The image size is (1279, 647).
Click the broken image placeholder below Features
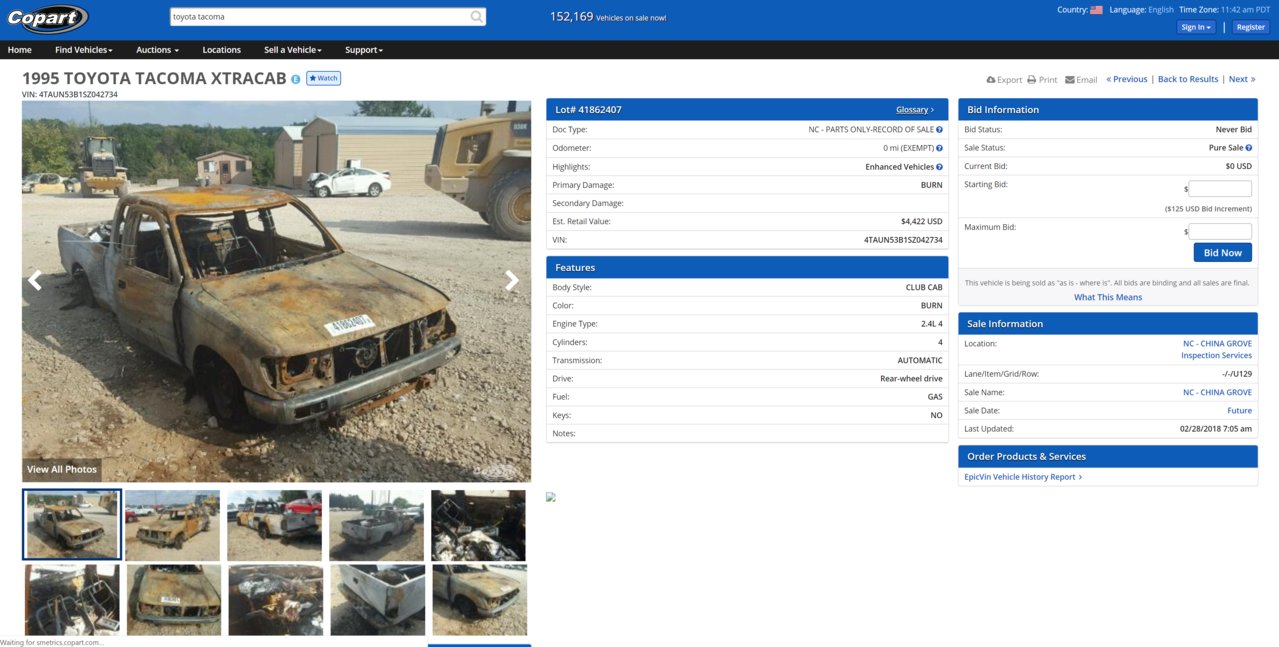(x=551, y=497)
